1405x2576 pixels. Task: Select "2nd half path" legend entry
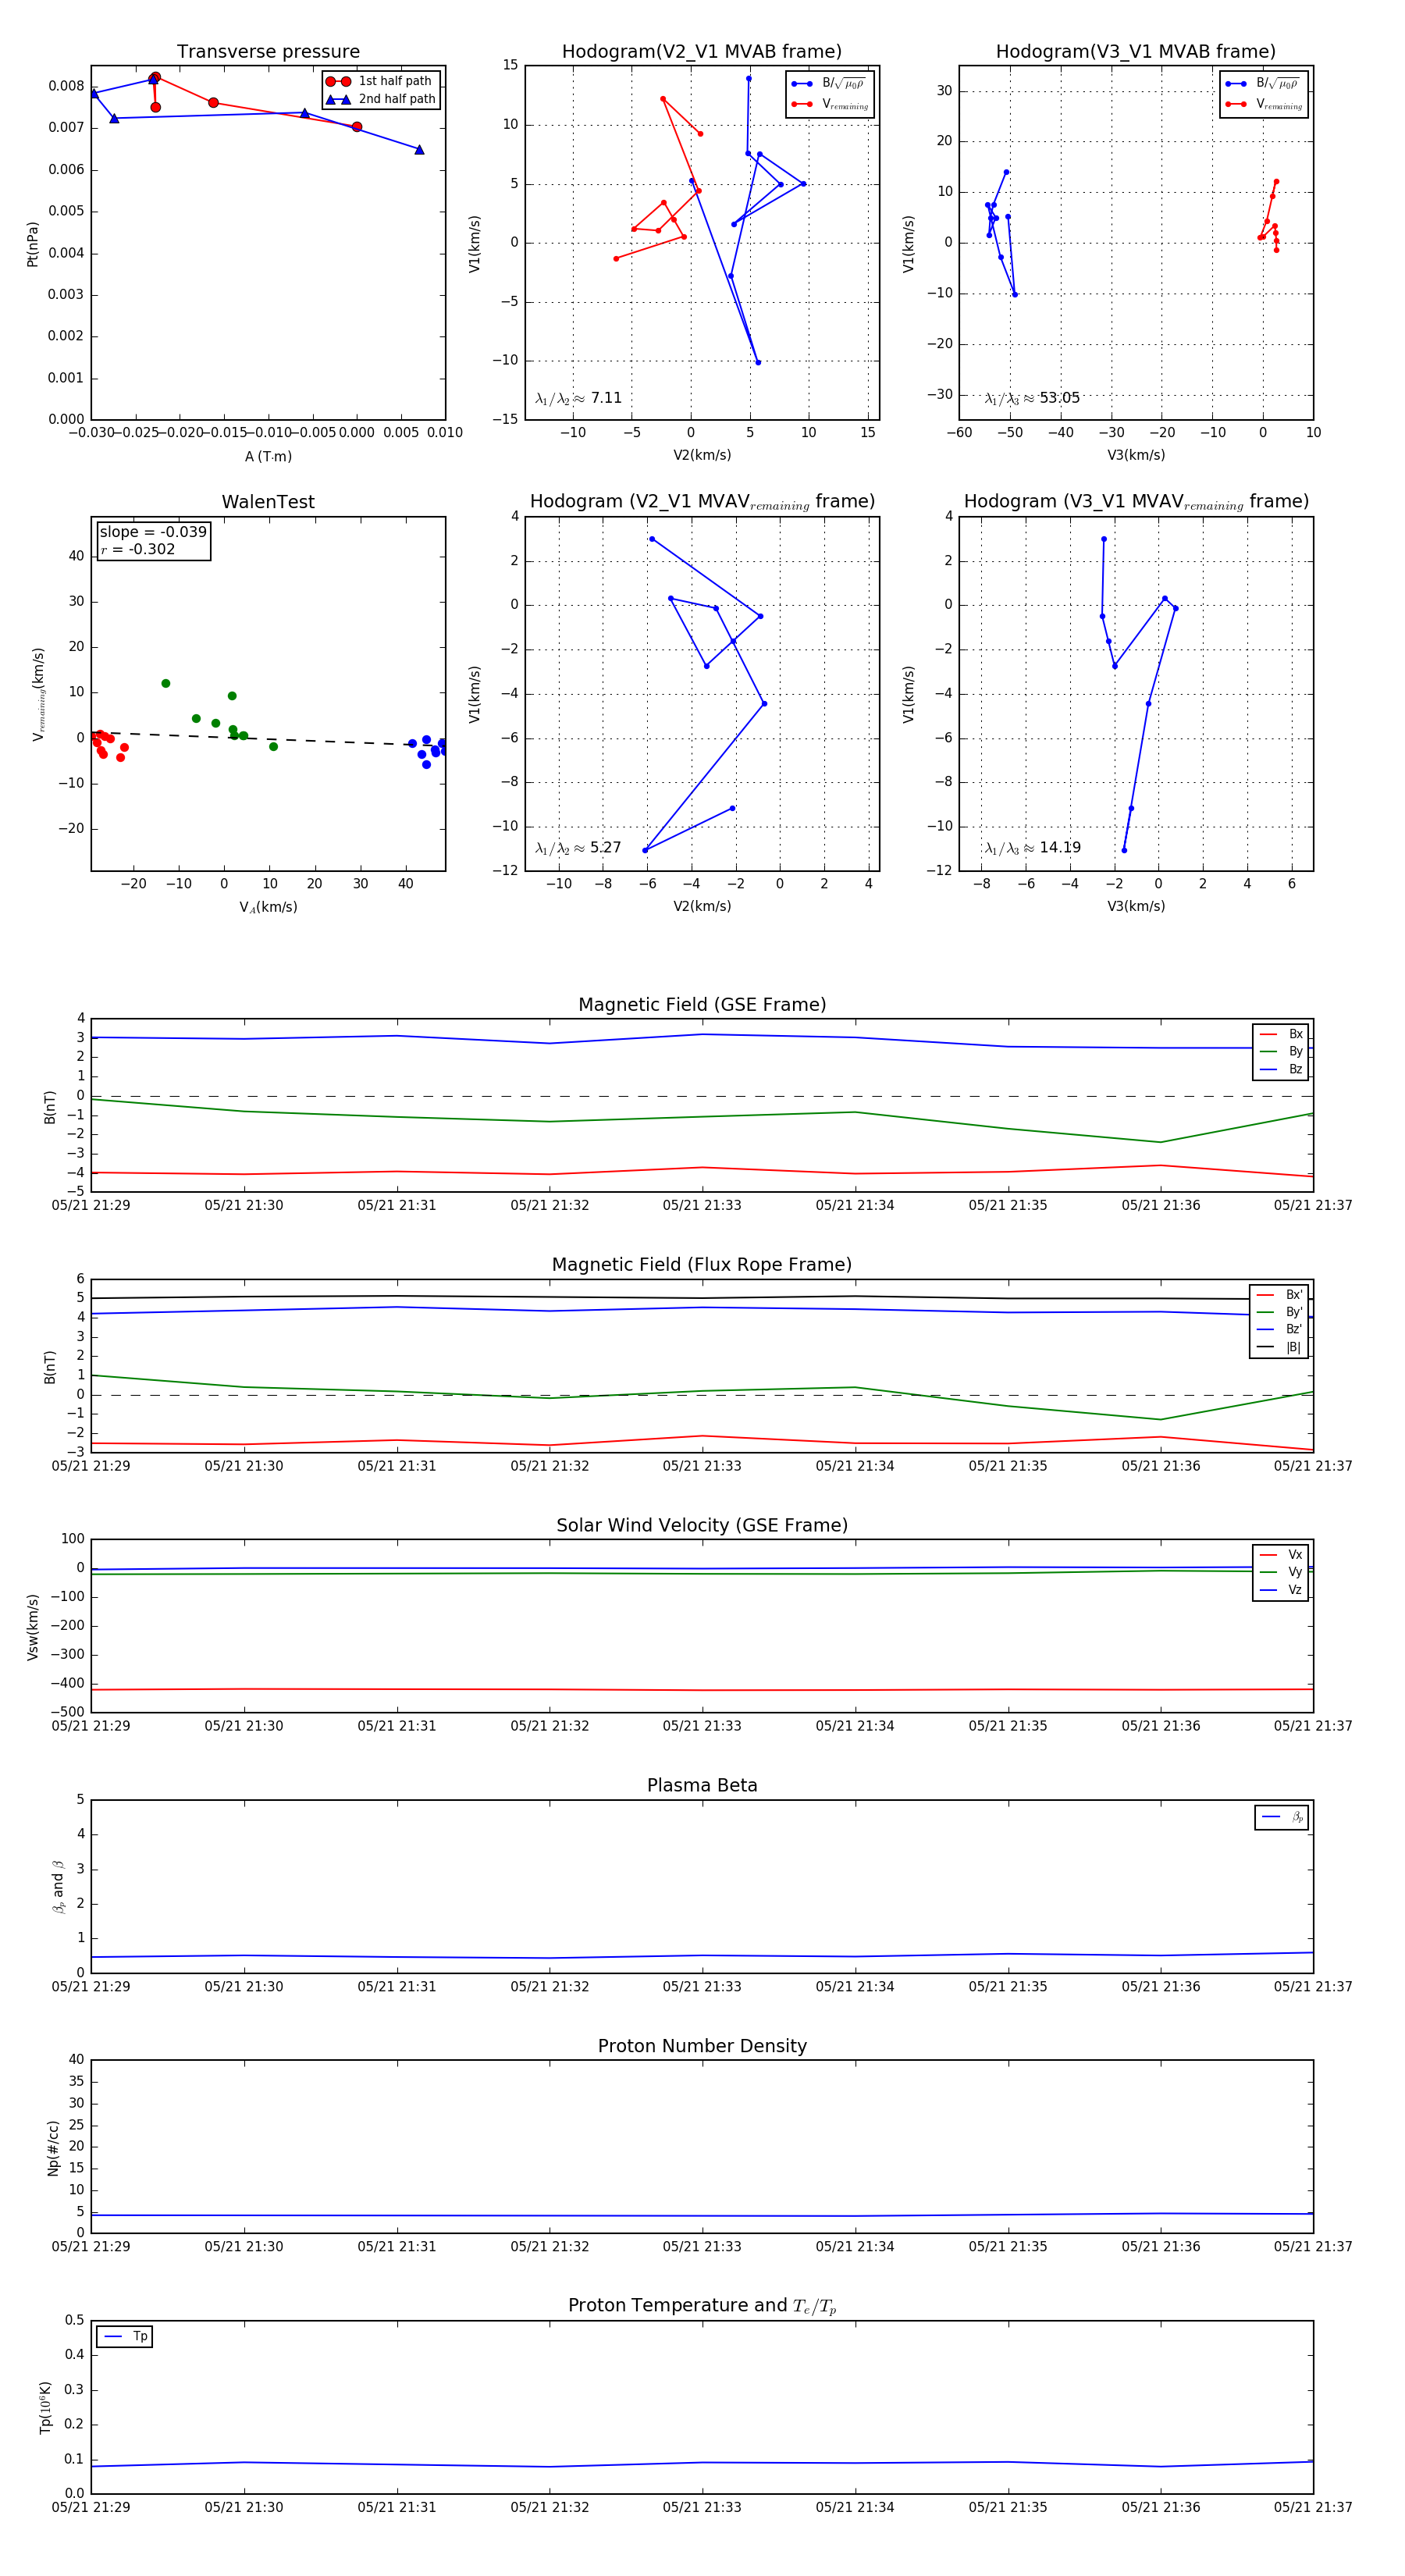click(381, 99)
